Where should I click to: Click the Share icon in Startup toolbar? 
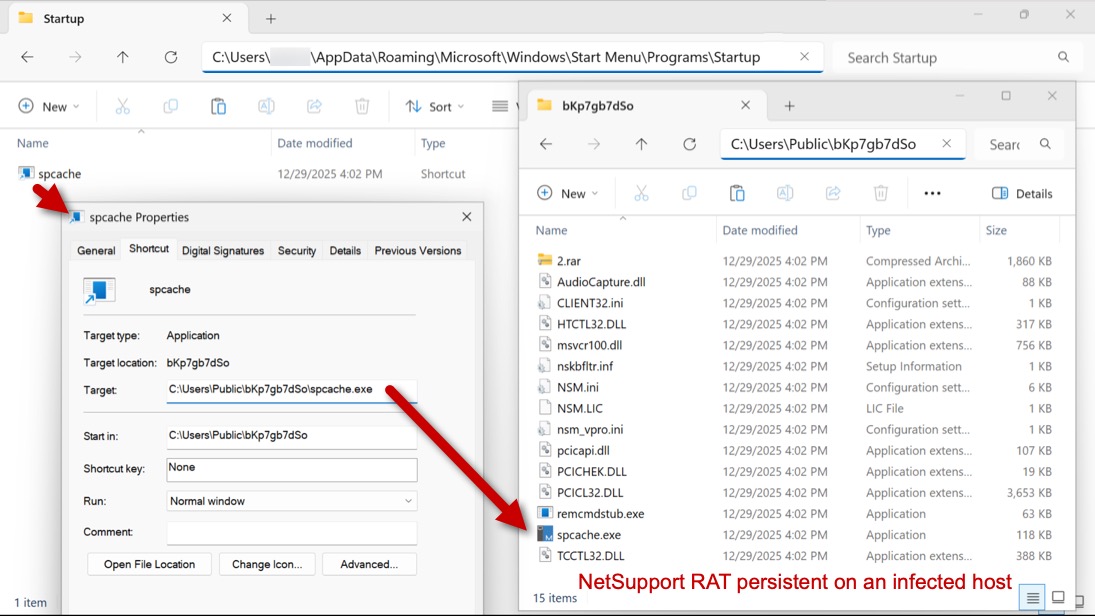[x=314, y=107]
